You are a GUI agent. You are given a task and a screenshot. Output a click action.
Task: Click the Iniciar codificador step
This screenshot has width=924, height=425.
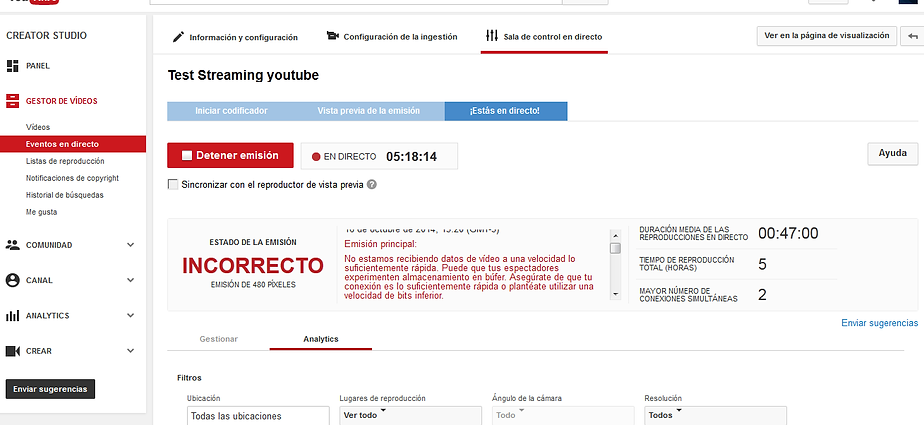pos(231,111)
